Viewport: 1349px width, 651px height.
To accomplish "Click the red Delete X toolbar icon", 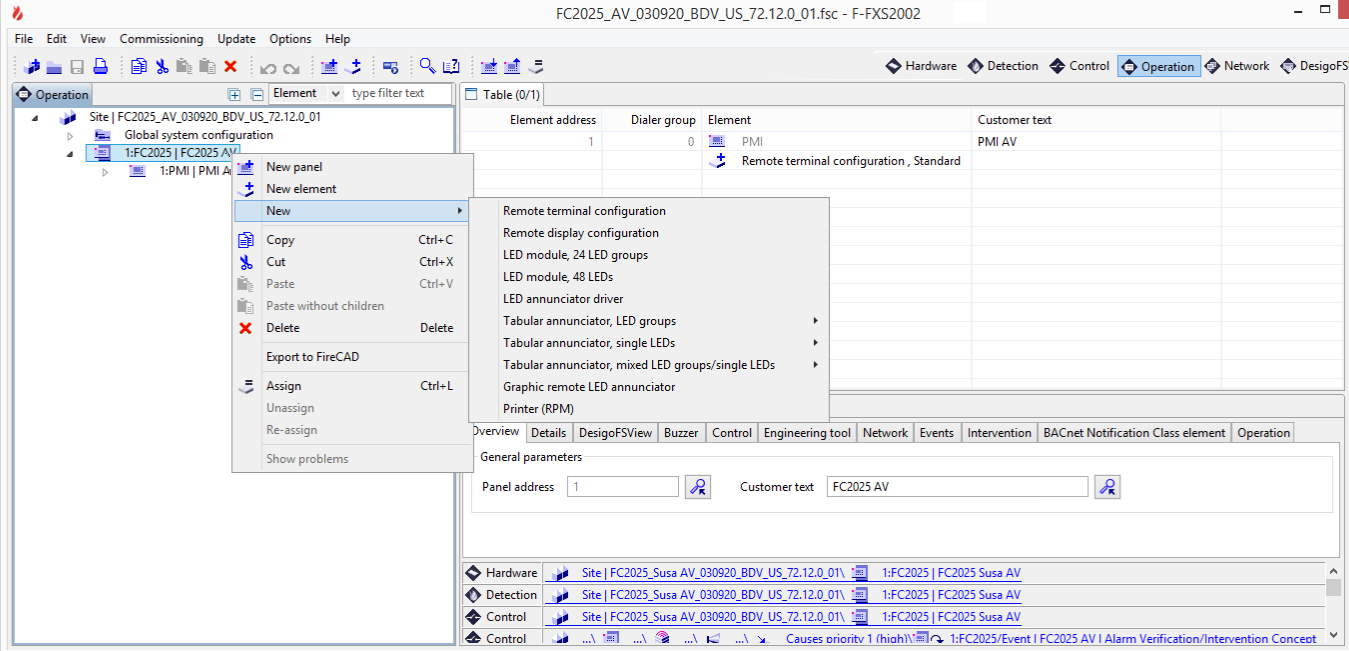I will [230, 67].
